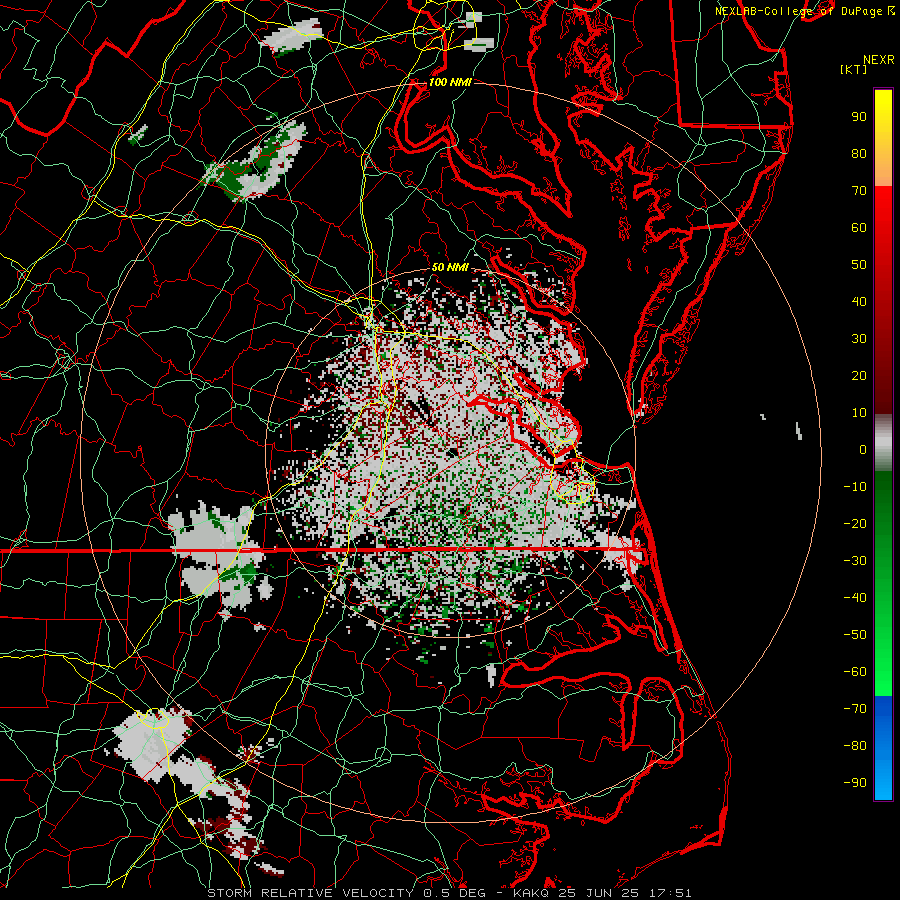
Task: Click the -20 knots scale label
Action: [x=855, y=523]
